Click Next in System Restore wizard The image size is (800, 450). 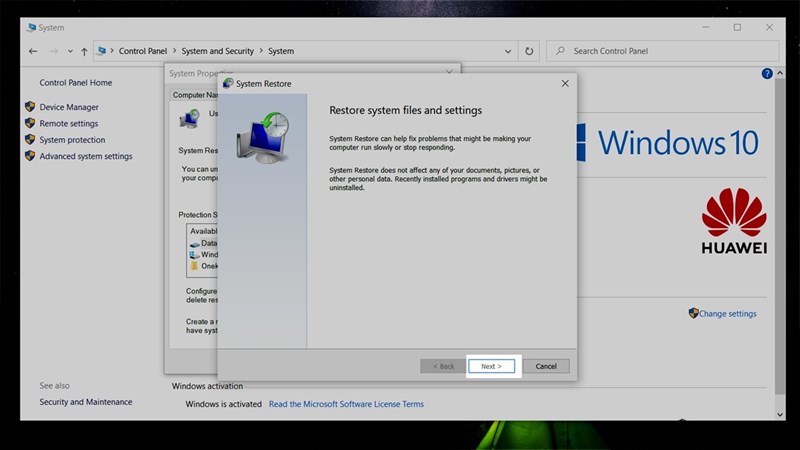coord(491,366)
